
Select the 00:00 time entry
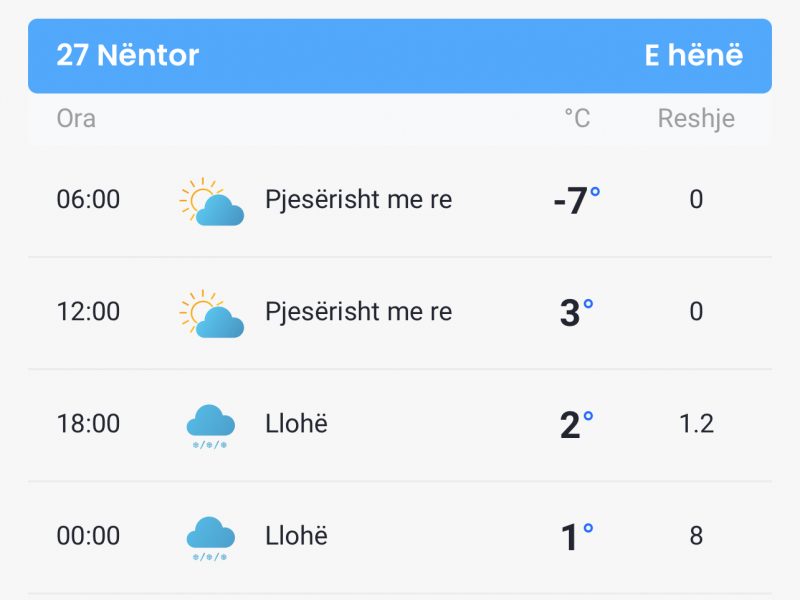[x=88, y=536]
